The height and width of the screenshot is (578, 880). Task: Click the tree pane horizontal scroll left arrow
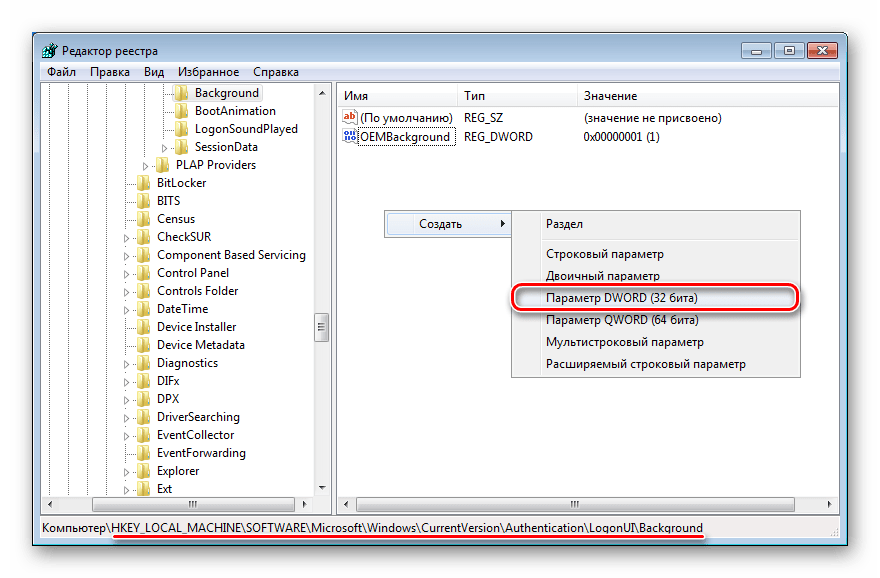[x=51, y=504]
